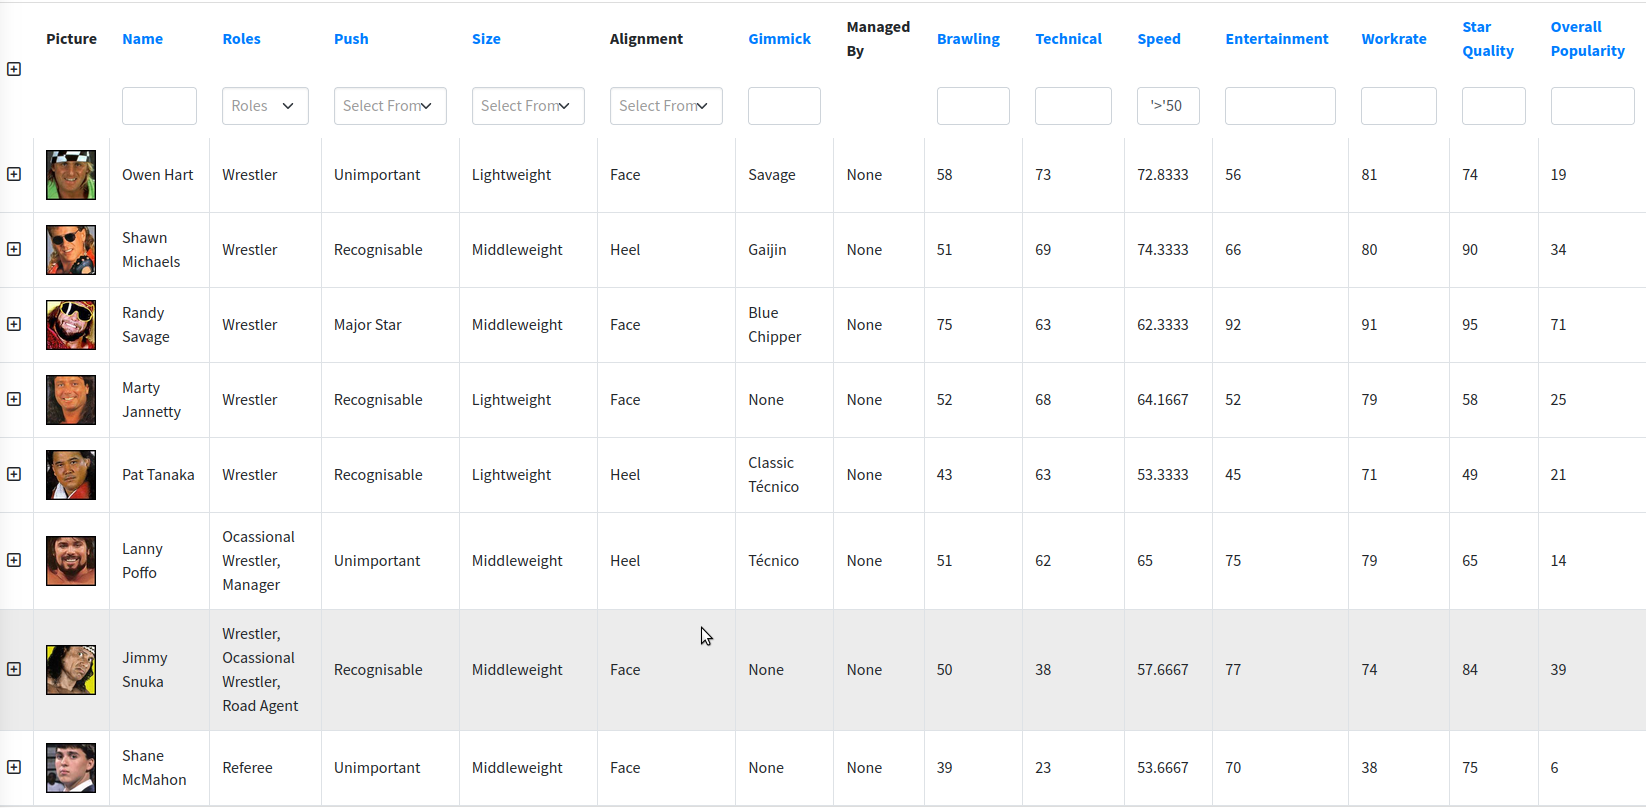Click the Pat Tanaka row plus icon
The height and width of the screenshot is (808, 1646).
pyautogui.click(x=14, y=474)
